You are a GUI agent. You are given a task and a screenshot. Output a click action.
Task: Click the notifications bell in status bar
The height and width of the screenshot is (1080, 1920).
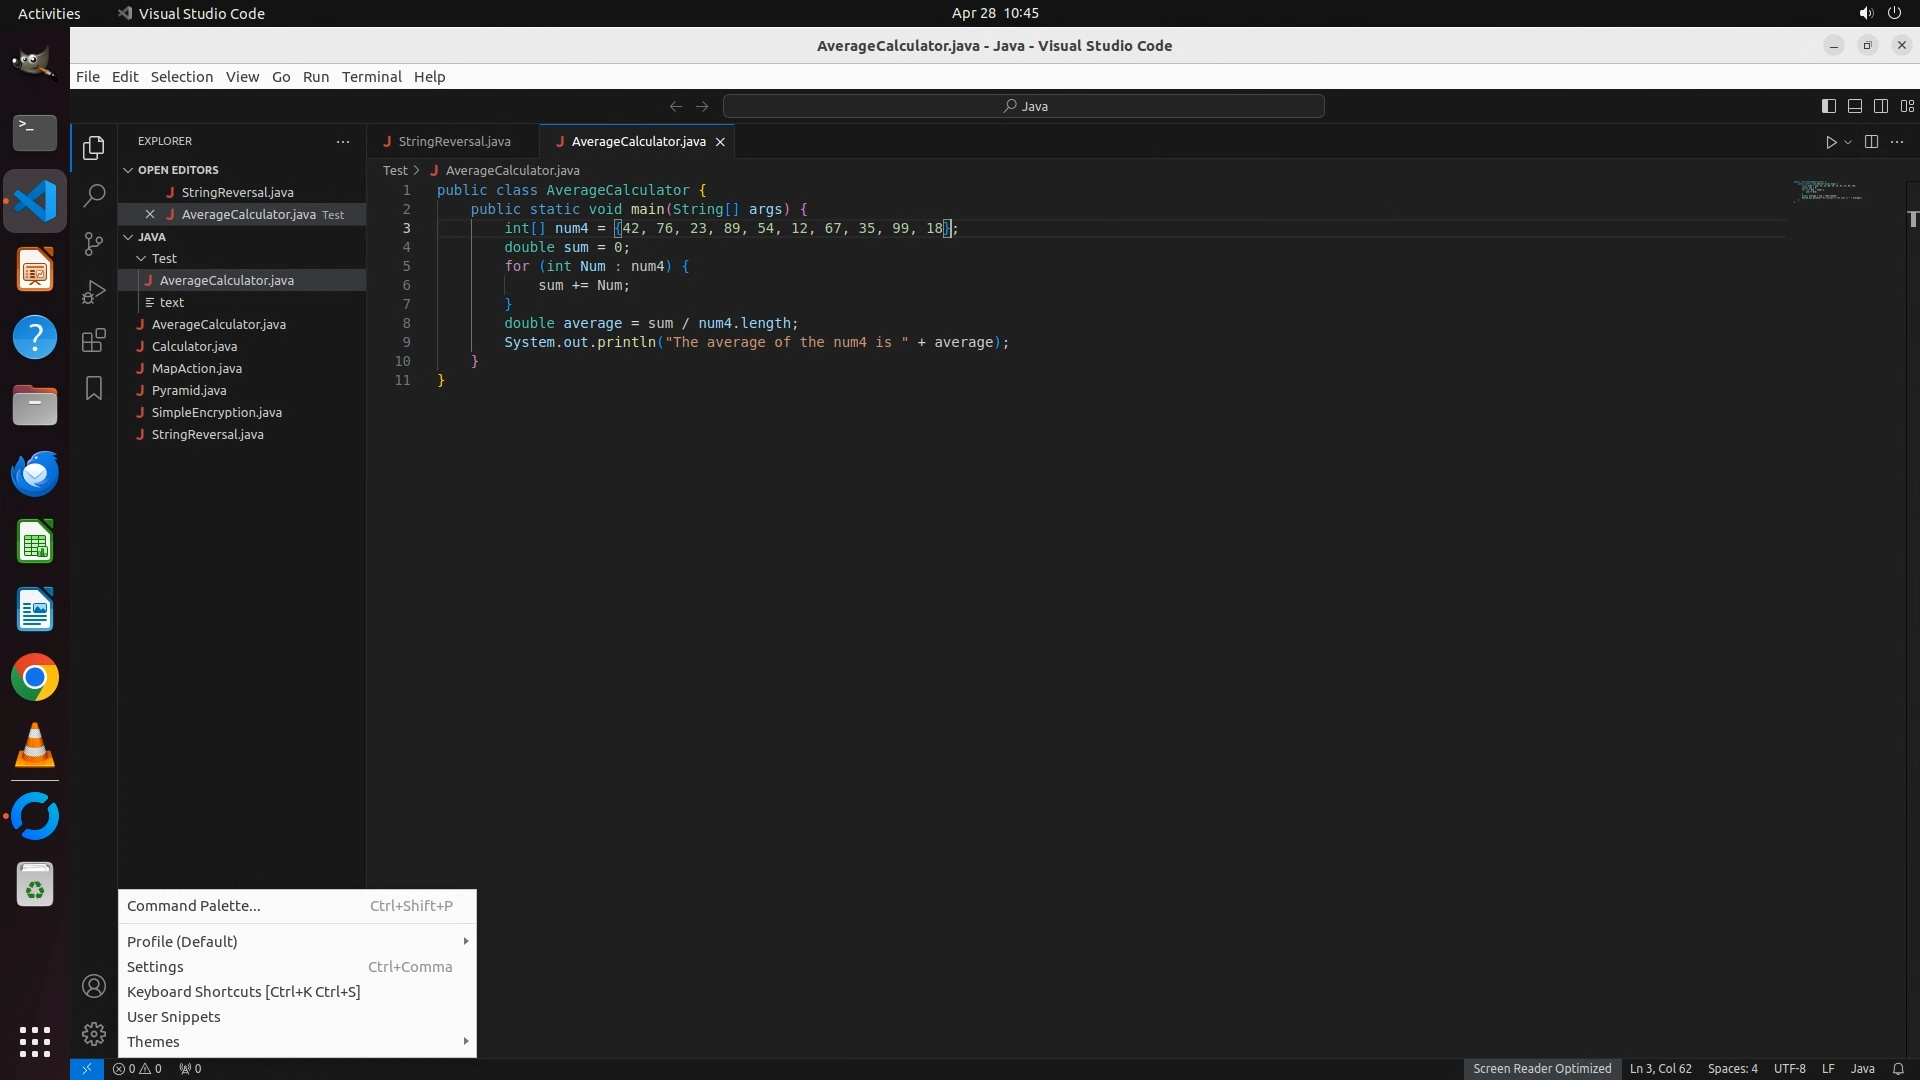pos(1898,1068)
